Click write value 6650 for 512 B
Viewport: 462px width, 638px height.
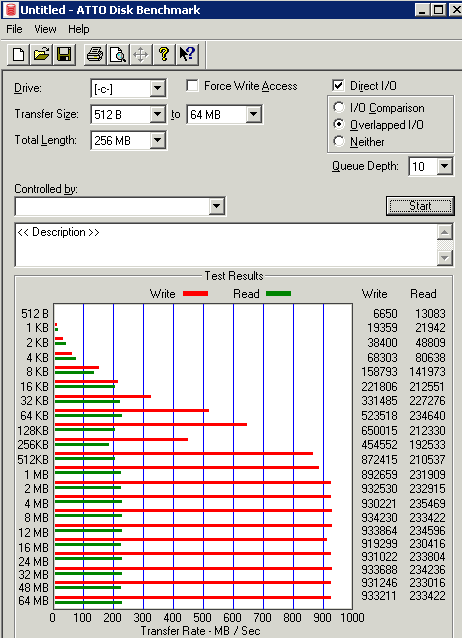click(385, 314)
